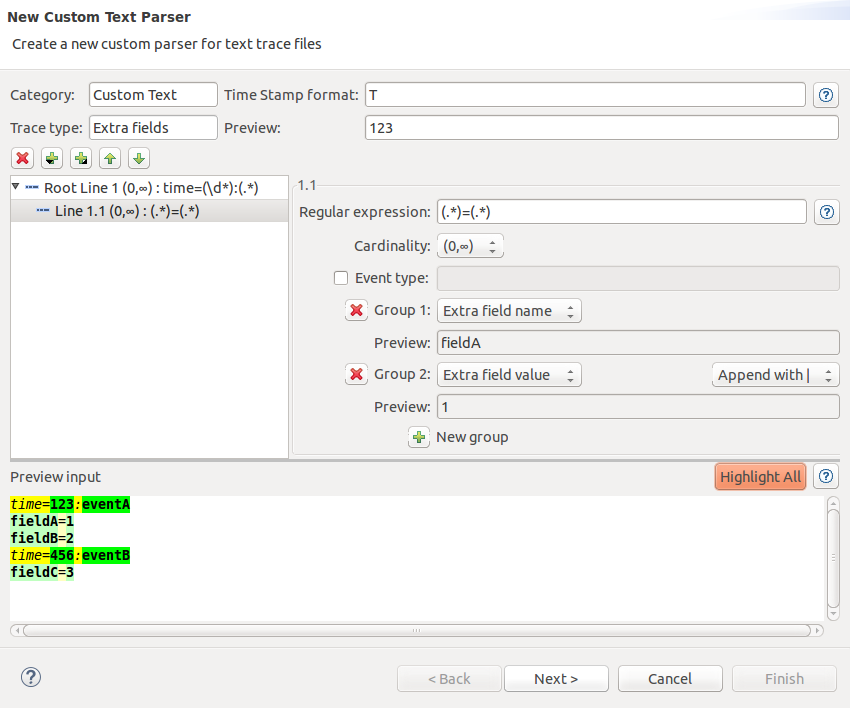Click the Next button
Image resolution: width=850 pixels, height=708 pixels.
tap(556, 678)
